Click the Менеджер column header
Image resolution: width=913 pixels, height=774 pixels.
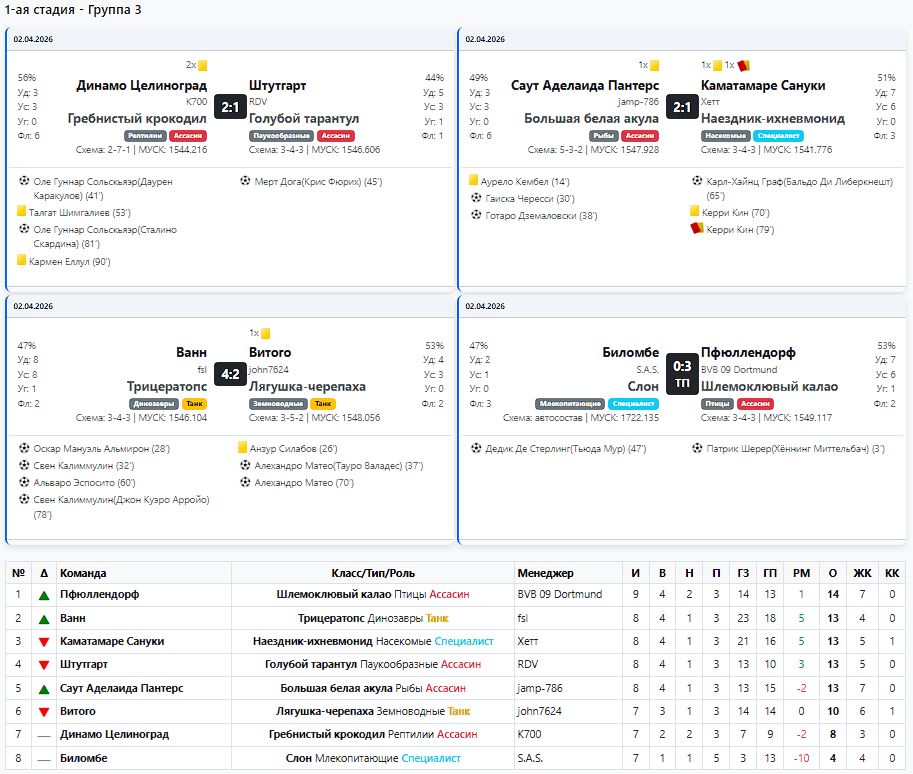point(546,573)
